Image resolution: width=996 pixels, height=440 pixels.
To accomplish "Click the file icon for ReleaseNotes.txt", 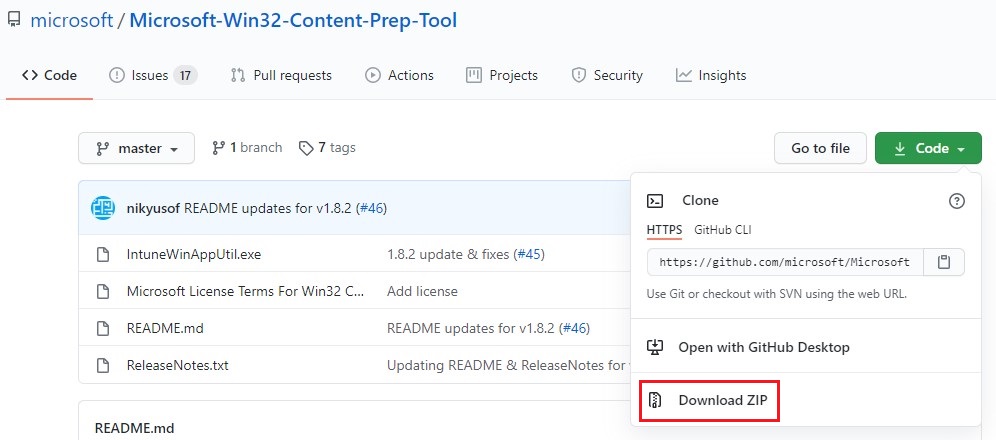I will (x=102, y=365).
